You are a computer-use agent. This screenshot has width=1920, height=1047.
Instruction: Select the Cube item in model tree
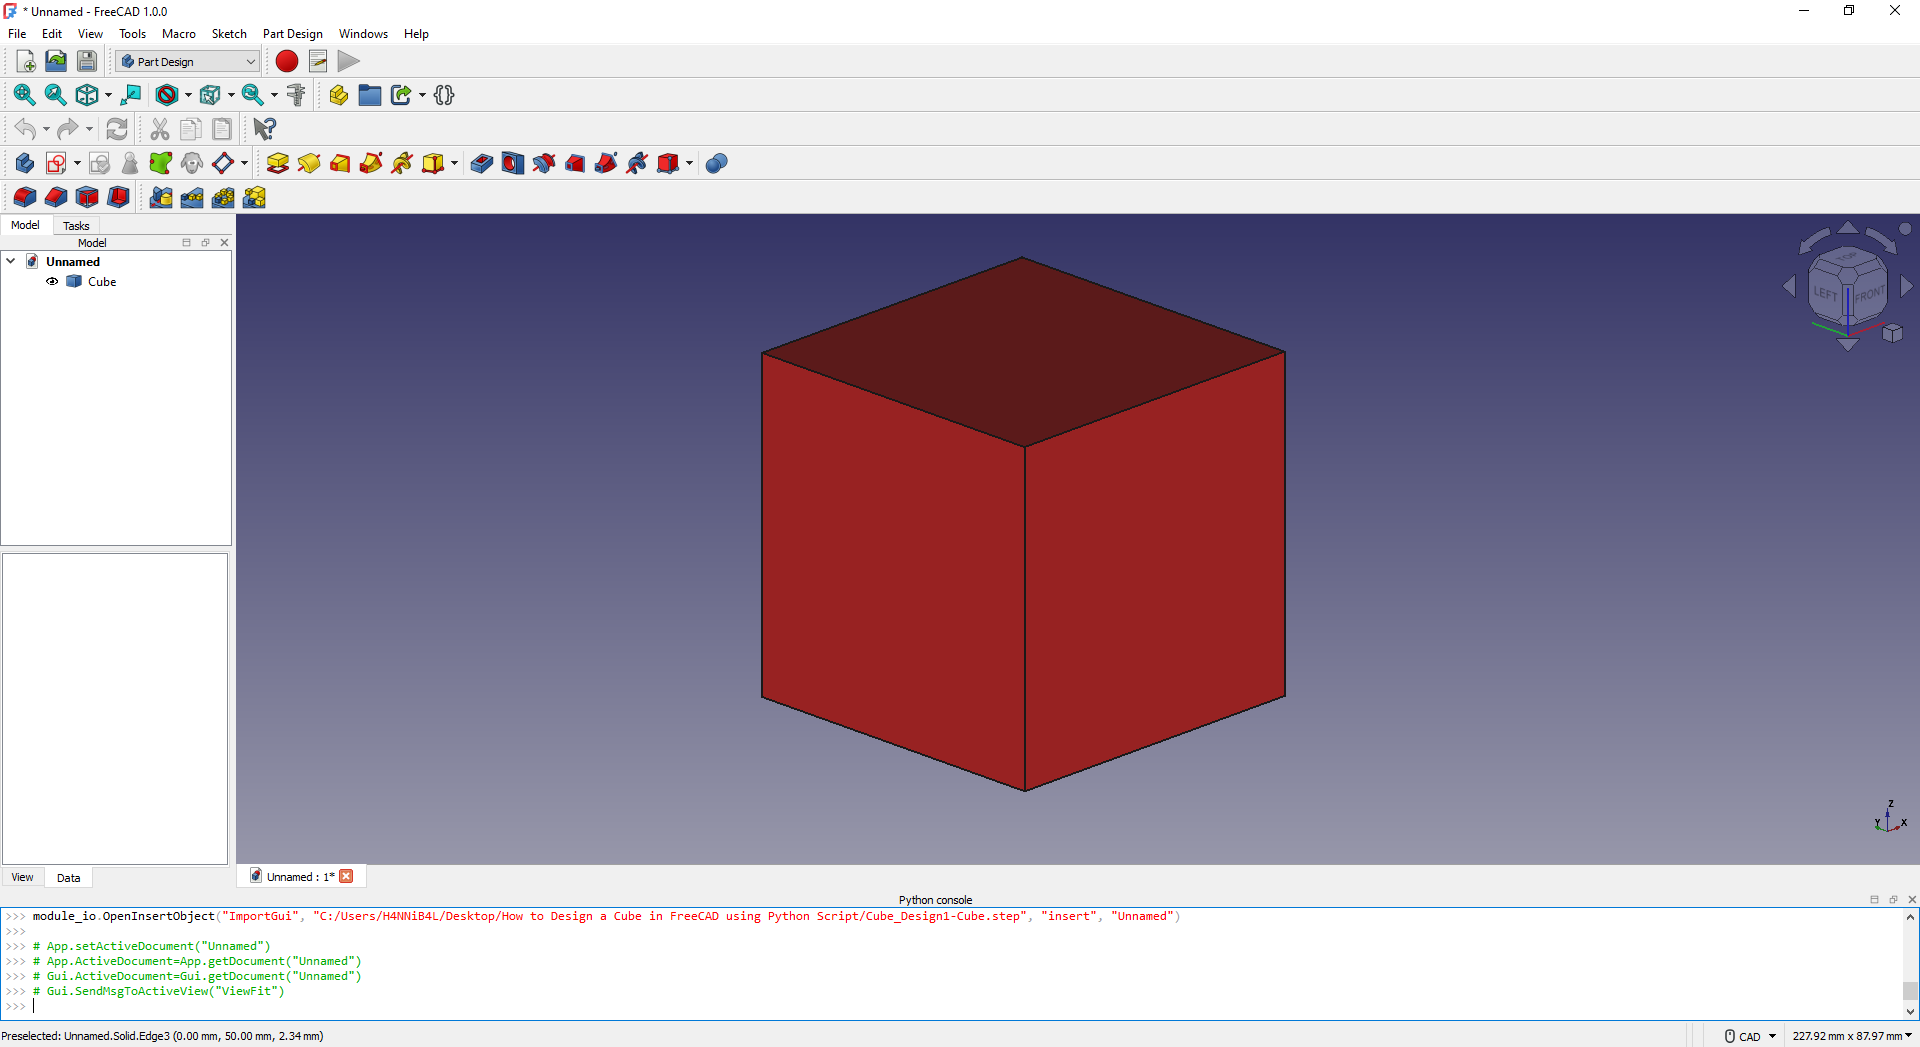point(101,282)
